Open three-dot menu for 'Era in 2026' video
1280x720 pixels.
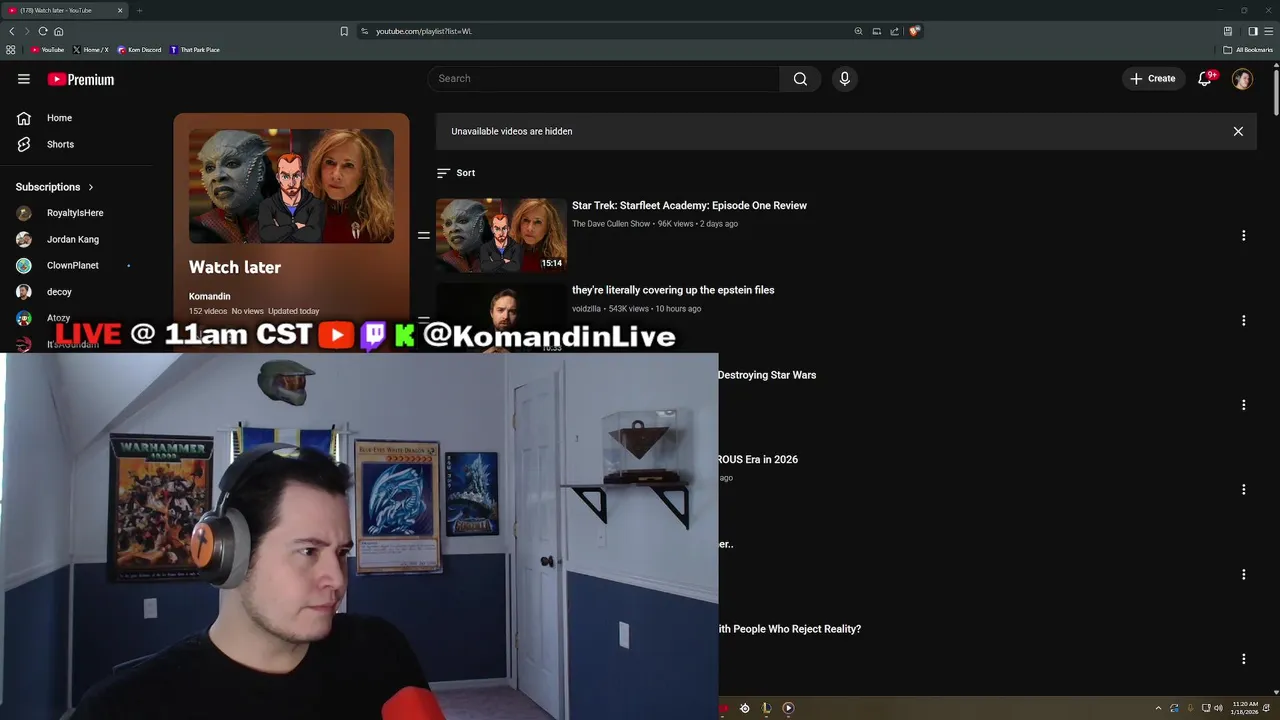pos(1244,490)
